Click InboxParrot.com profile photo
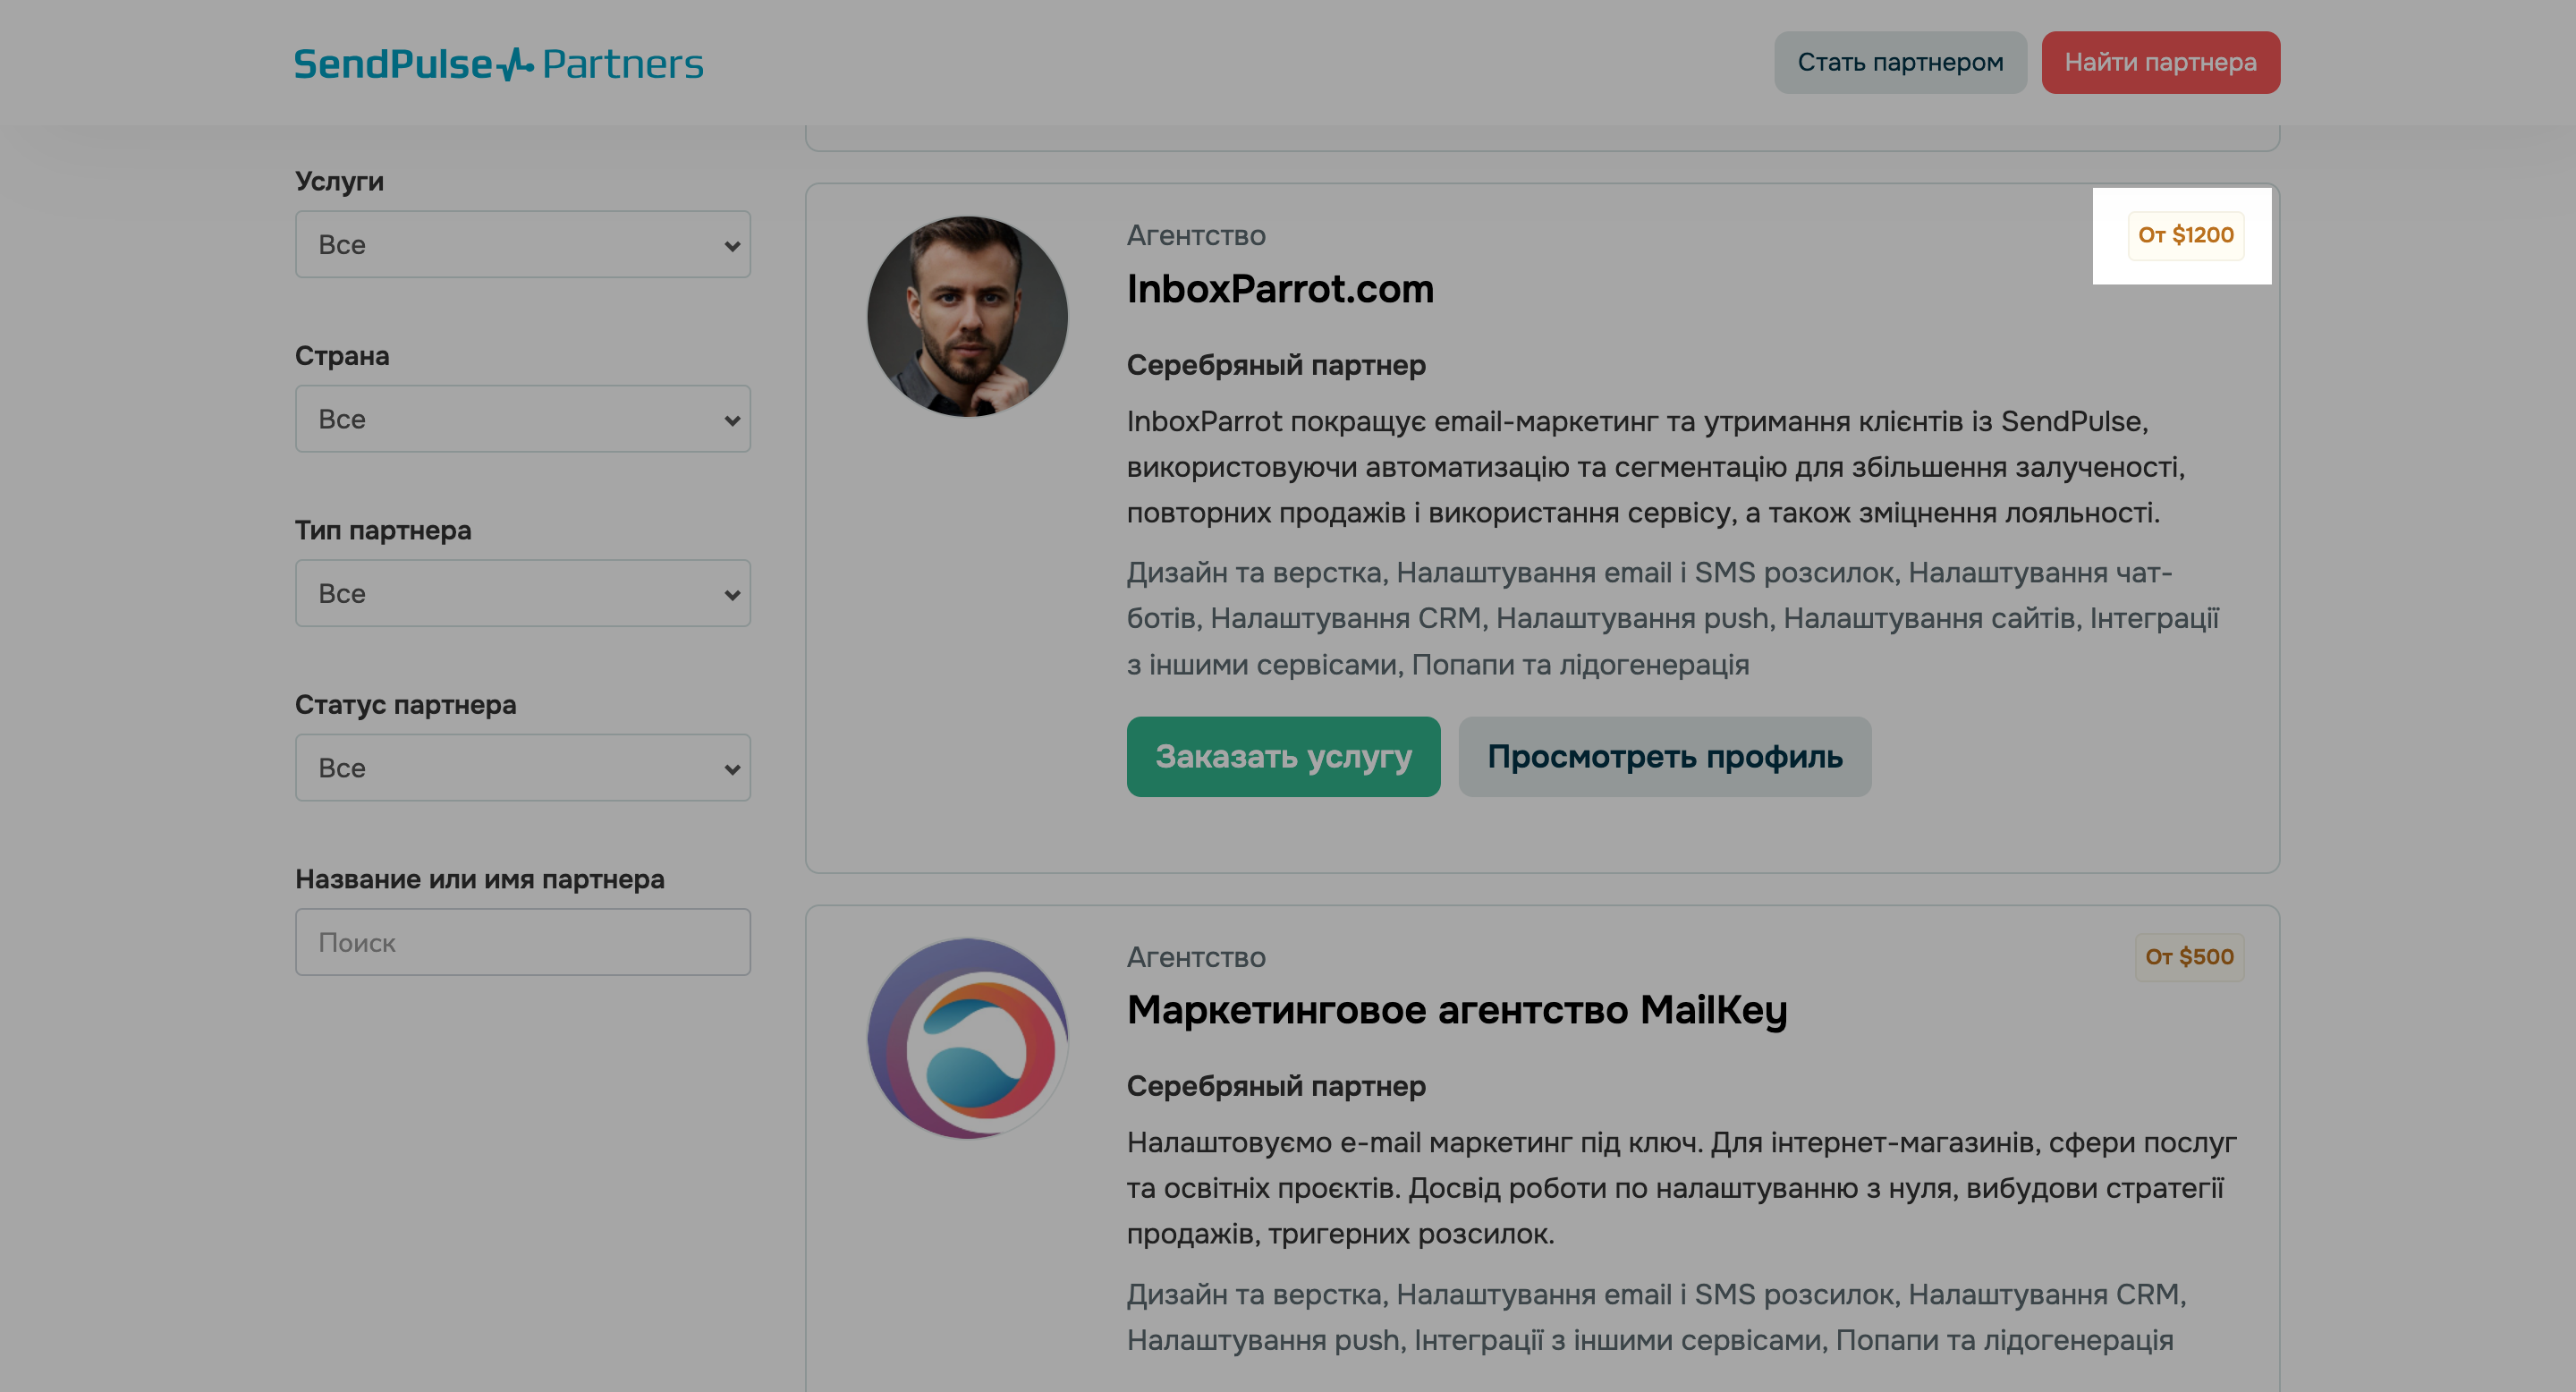 [x=967, y=317]
